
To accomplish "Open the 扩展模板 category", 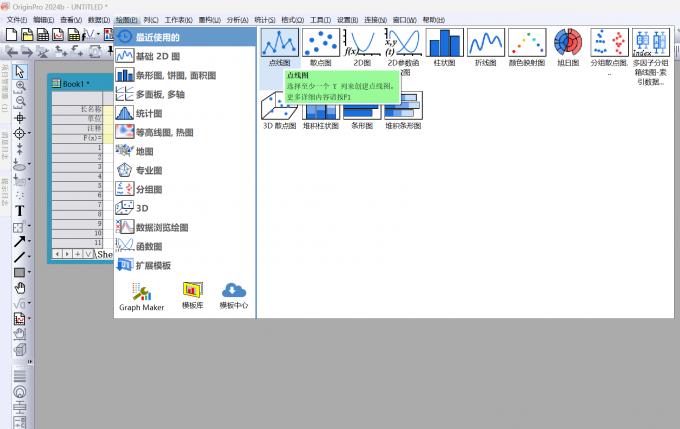I will pos(185,265).
